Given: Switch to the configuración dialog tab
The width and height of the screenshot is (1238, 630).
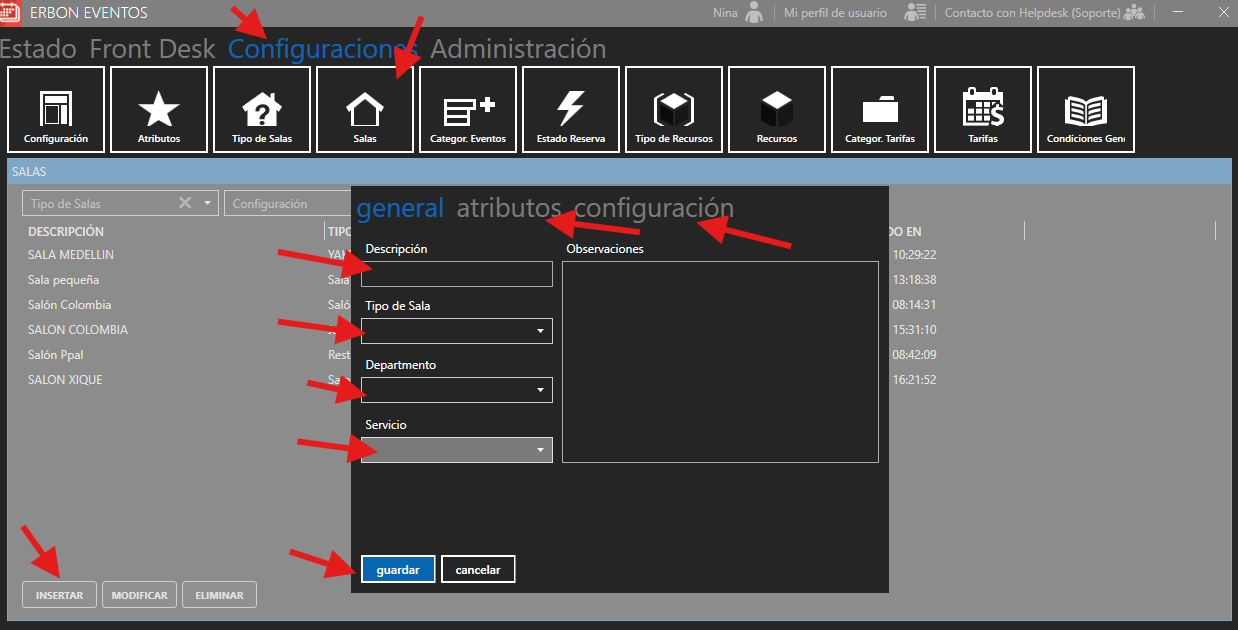Looking at the screenshot, I should [653, 208].
